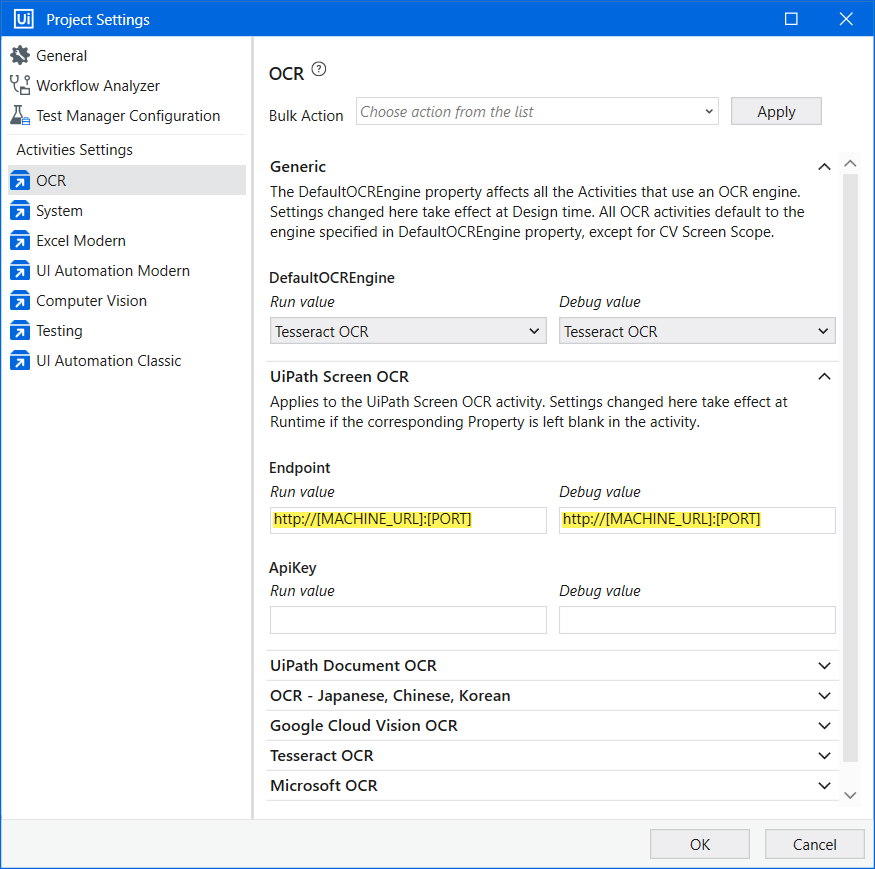Select Testing in the sidebar

click(x=59, y=331)
